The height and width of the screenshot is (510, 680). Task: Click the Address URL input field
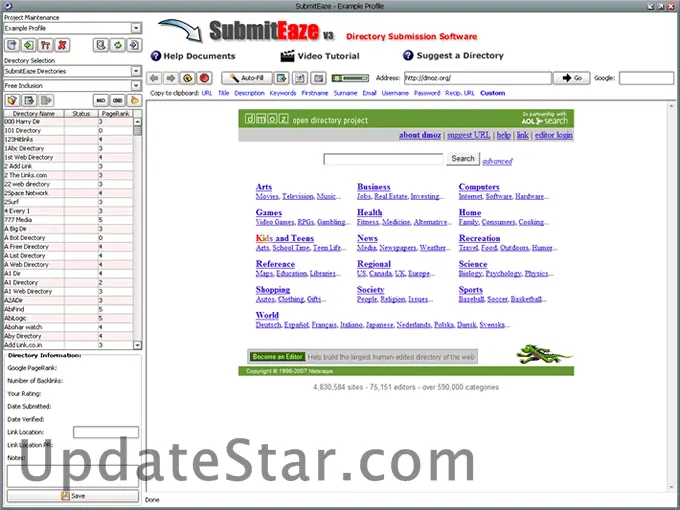(x=478, y=78)
